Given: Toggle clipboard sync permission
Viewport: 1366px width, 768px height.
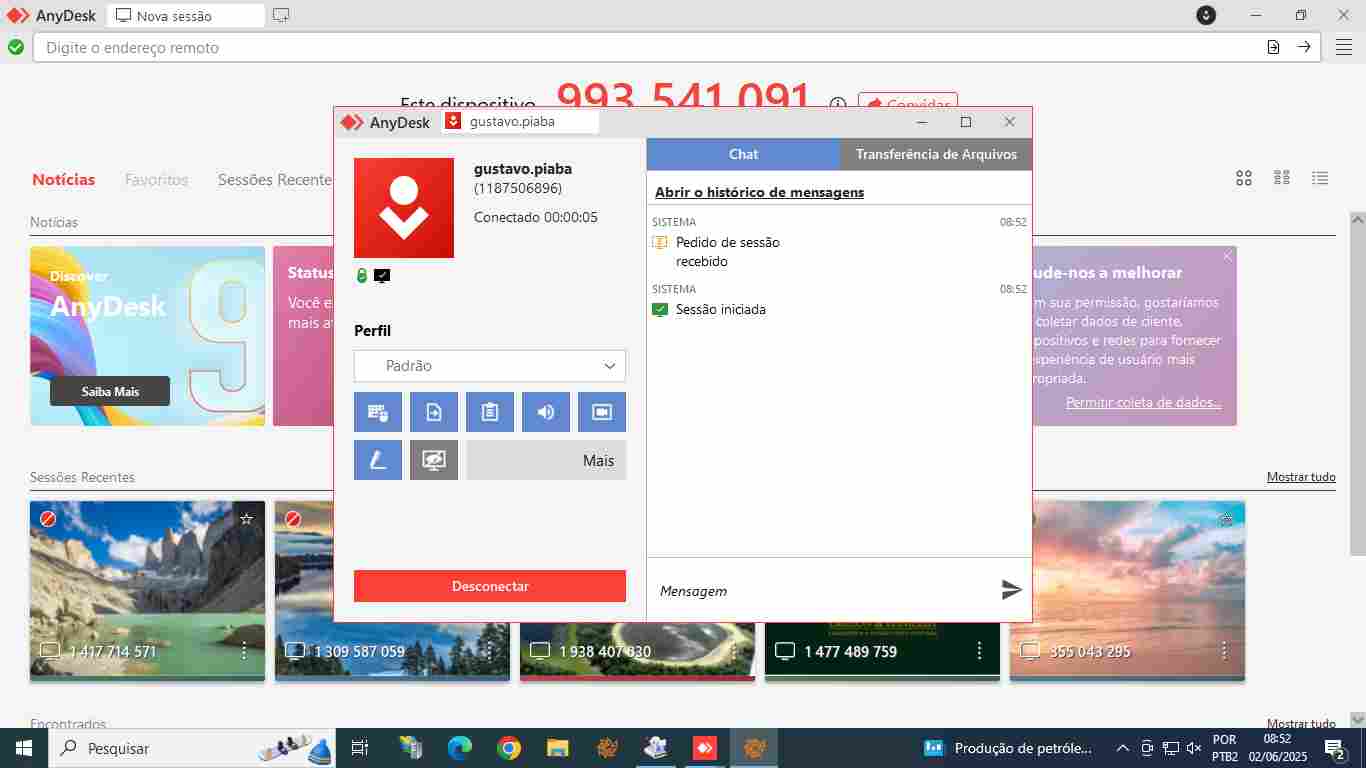Looking at the screenshot, I should tap(490, 412).
